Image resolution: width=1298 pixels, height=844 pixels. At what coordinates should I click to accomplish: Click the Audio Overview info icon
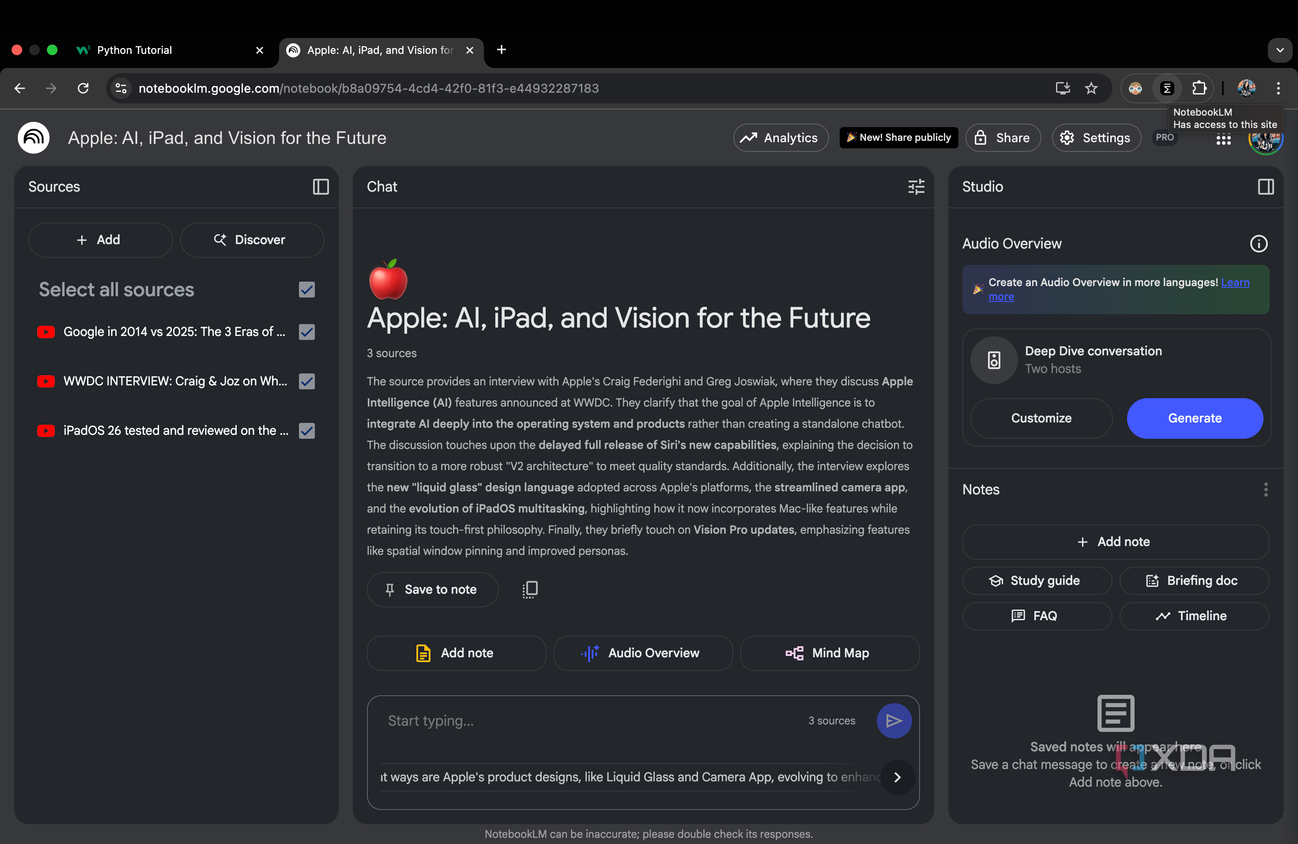point(1259,244)
